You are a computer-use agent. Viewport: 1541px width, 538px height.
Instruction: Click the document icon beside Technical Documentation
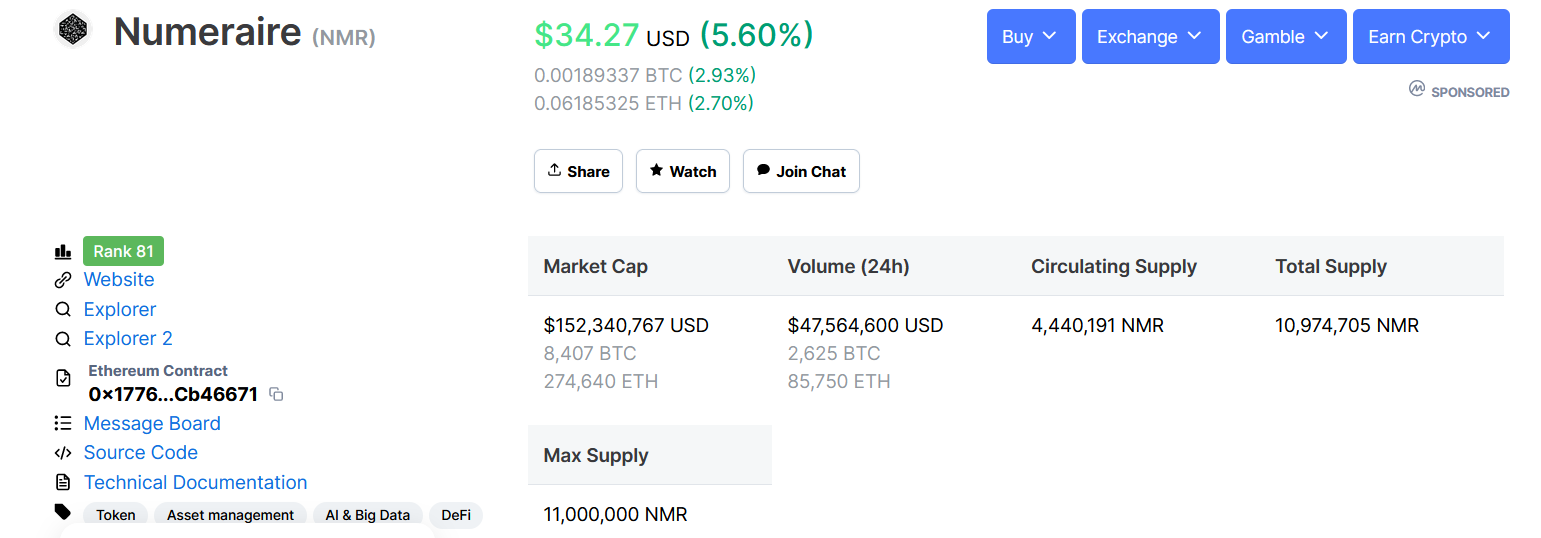tap(63, 483)
